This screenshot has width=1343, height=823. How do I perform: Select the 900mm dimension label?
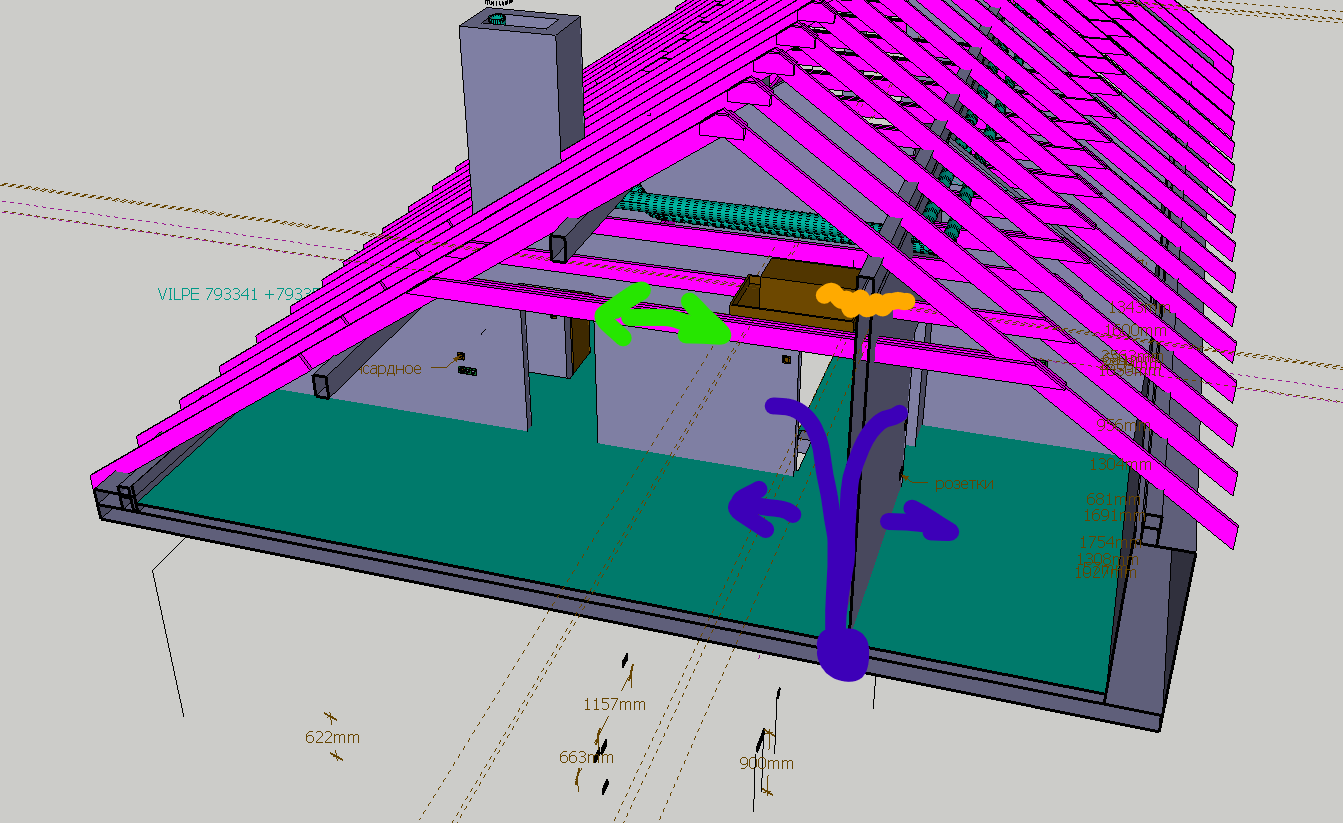(766, 763)
